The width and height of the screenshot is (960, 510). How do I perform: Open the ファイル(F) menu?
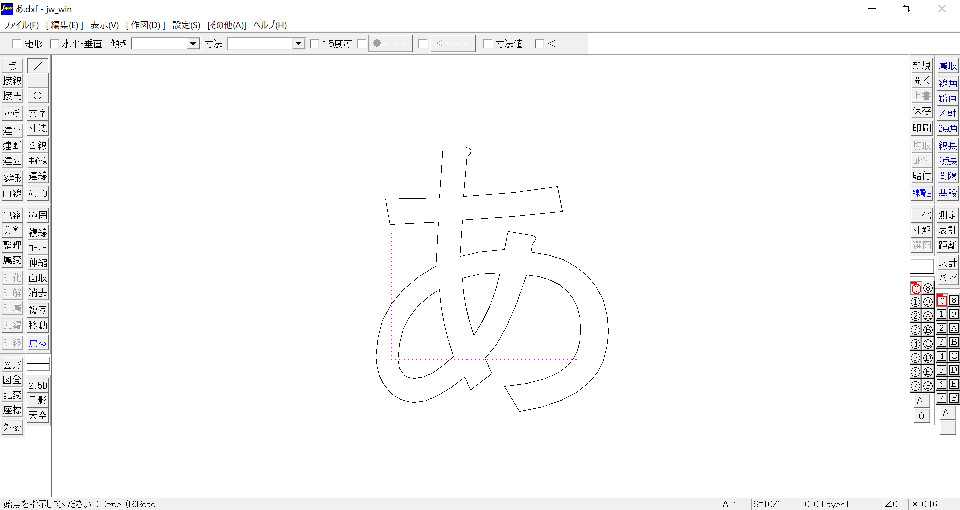pyautogui.click(x=22, y=25)
